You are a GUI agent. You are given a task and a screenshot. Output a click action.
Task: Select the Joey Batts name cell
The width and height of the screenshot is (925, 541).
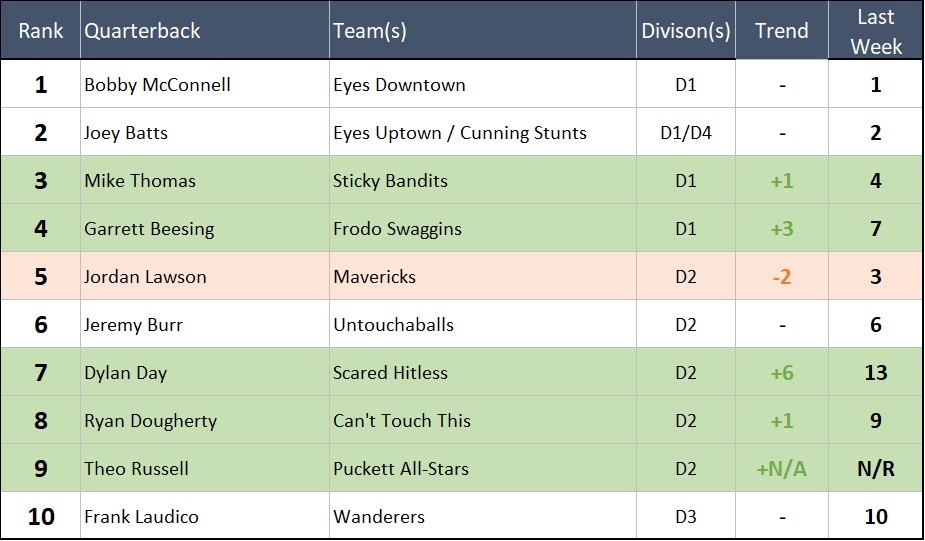[x=126, y=133]
